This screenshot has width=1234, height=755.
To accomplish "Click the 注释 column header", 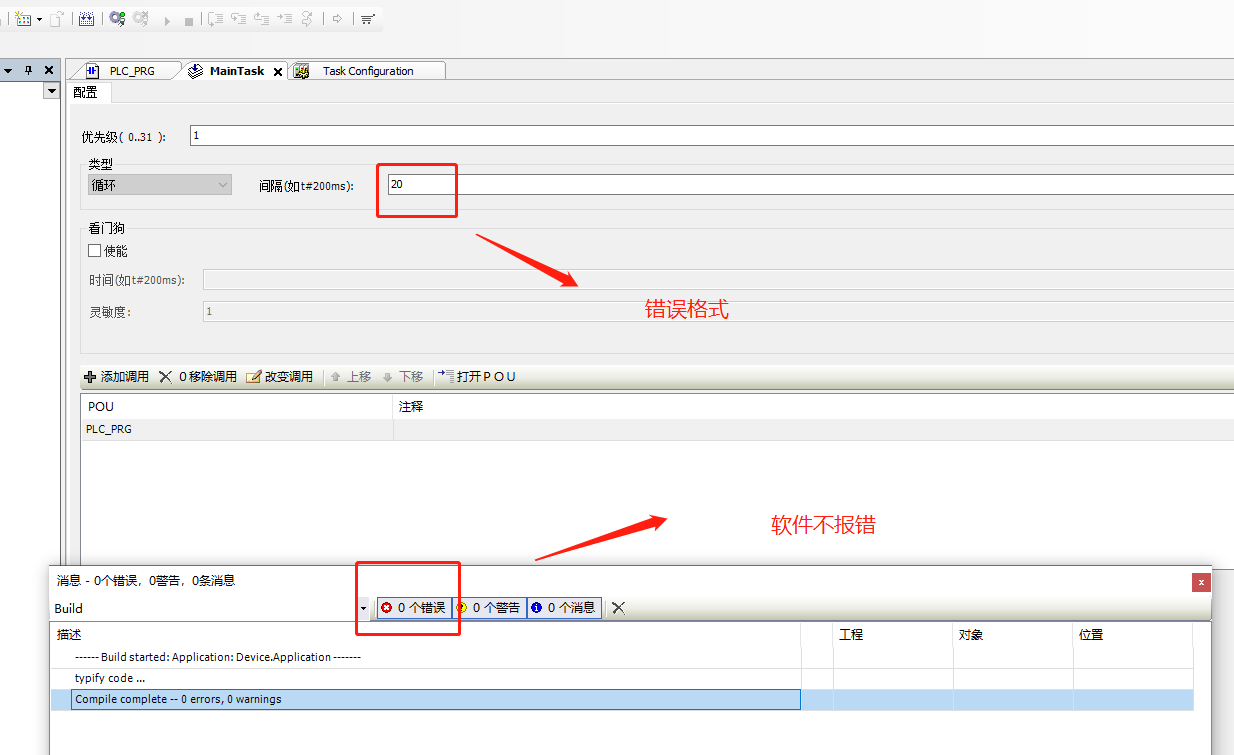I will click(x=813, y=407).
